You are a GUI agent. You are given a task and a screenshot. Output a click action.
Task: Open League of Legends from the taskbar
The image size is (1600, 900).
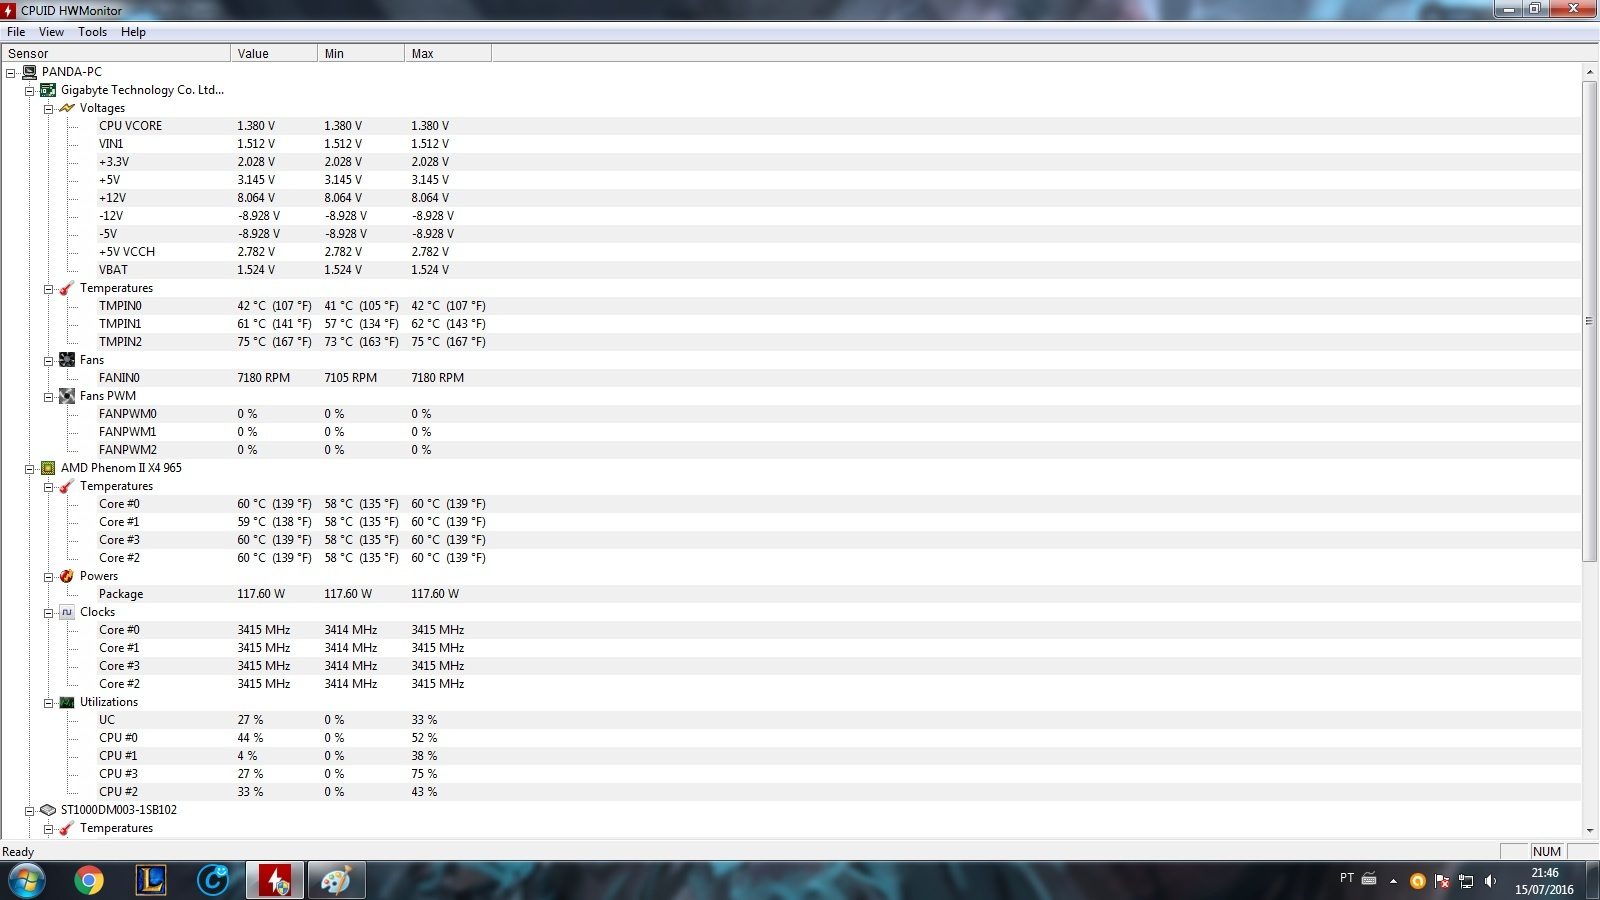pyautogui.click(x=151, y=880)
